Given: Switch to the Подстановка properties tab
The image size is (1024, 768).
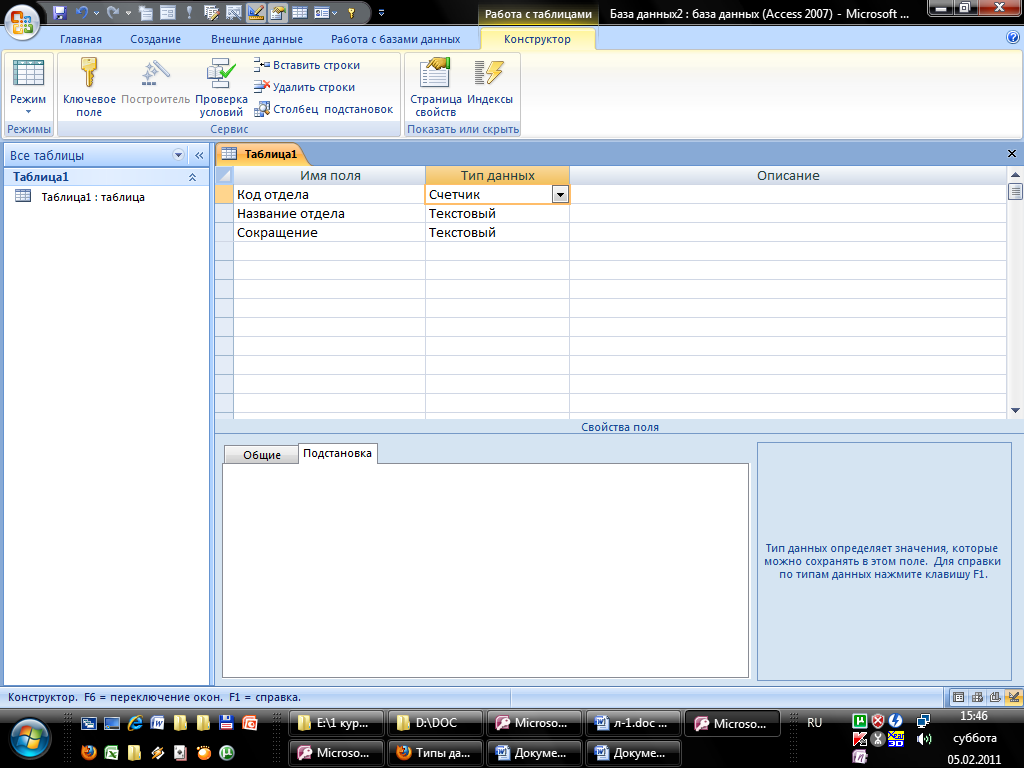Looking at the screenshot, I should [x=338, y=453].
